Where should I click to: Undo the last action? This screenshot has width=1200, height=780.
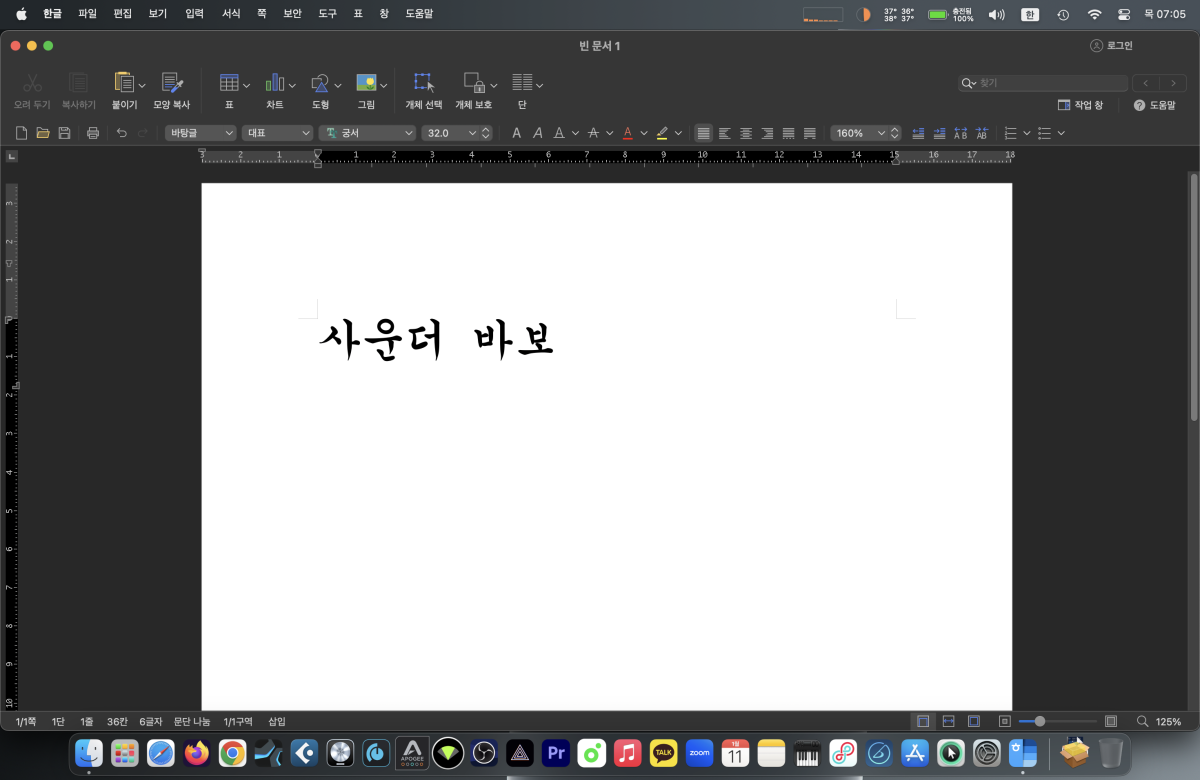coord(122,133)
